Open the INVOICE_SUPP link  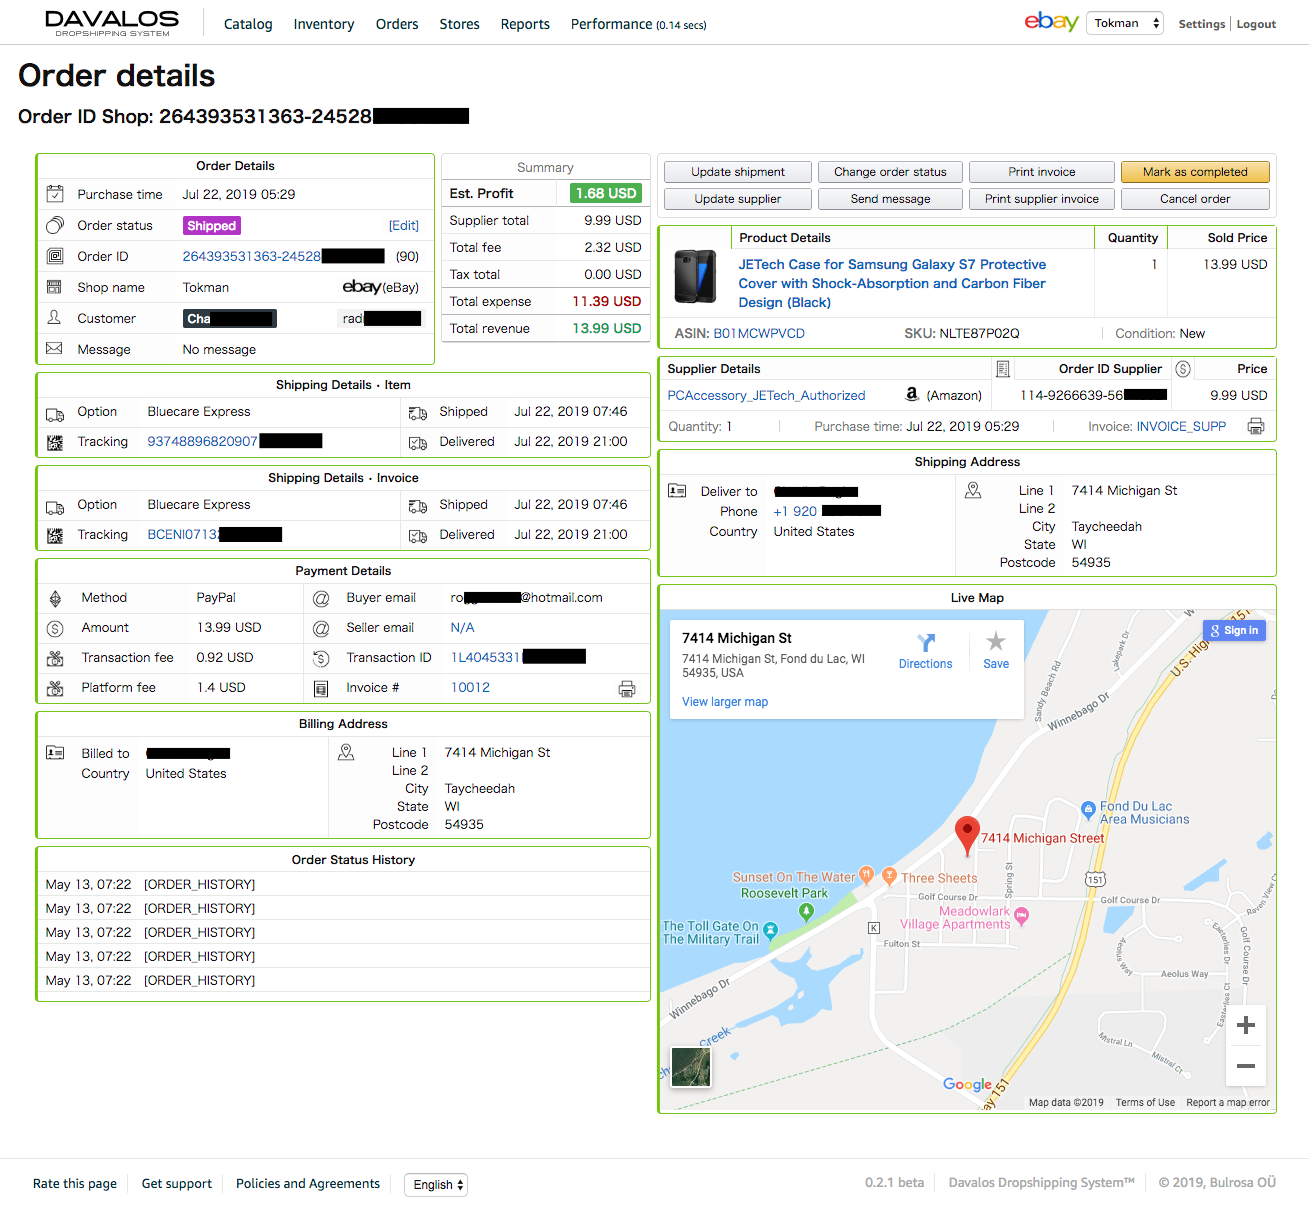coord(1181,427)
